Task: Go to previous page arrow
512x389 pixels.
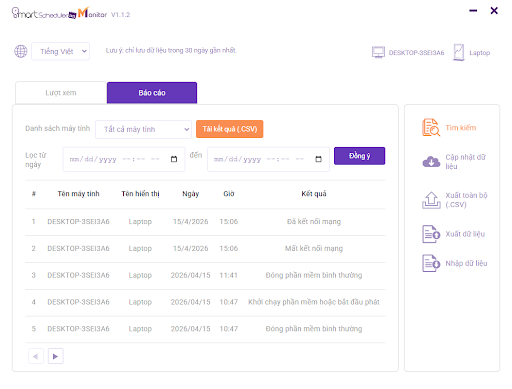Action: coord(36,356)
